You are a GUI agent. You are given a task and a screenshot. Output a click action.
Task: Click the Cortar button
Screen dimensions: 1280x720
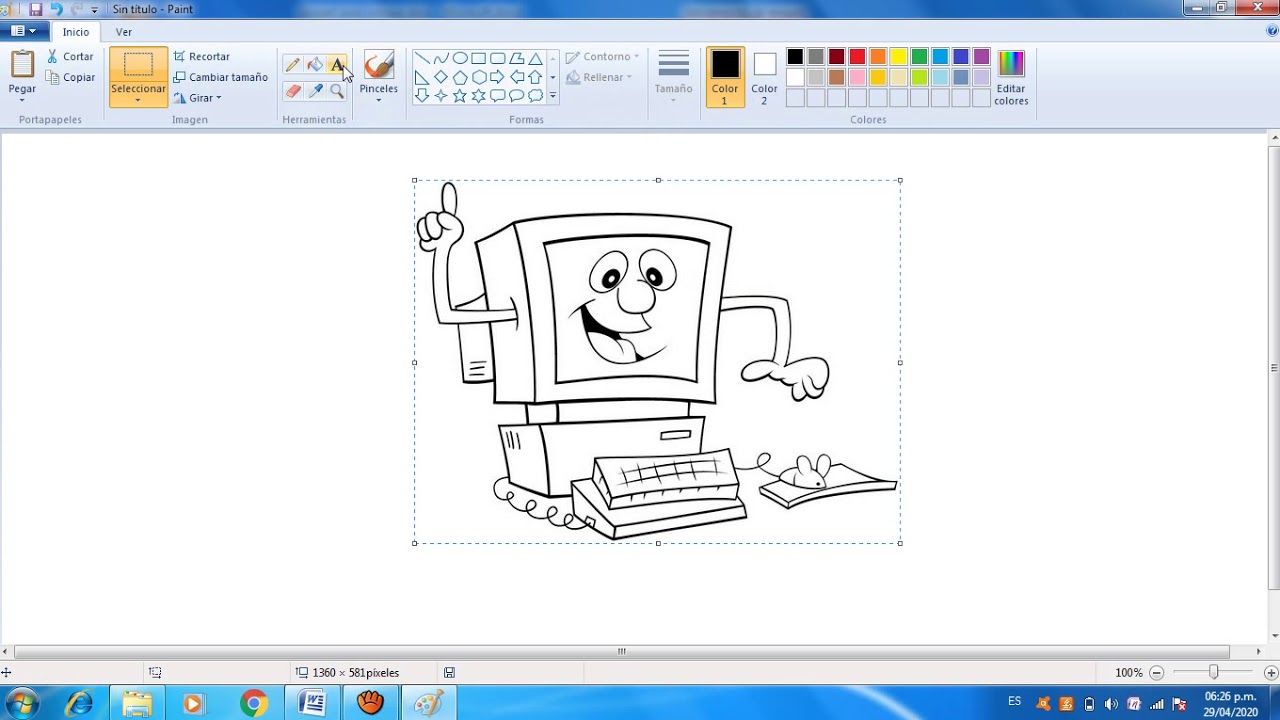(69, 57)
